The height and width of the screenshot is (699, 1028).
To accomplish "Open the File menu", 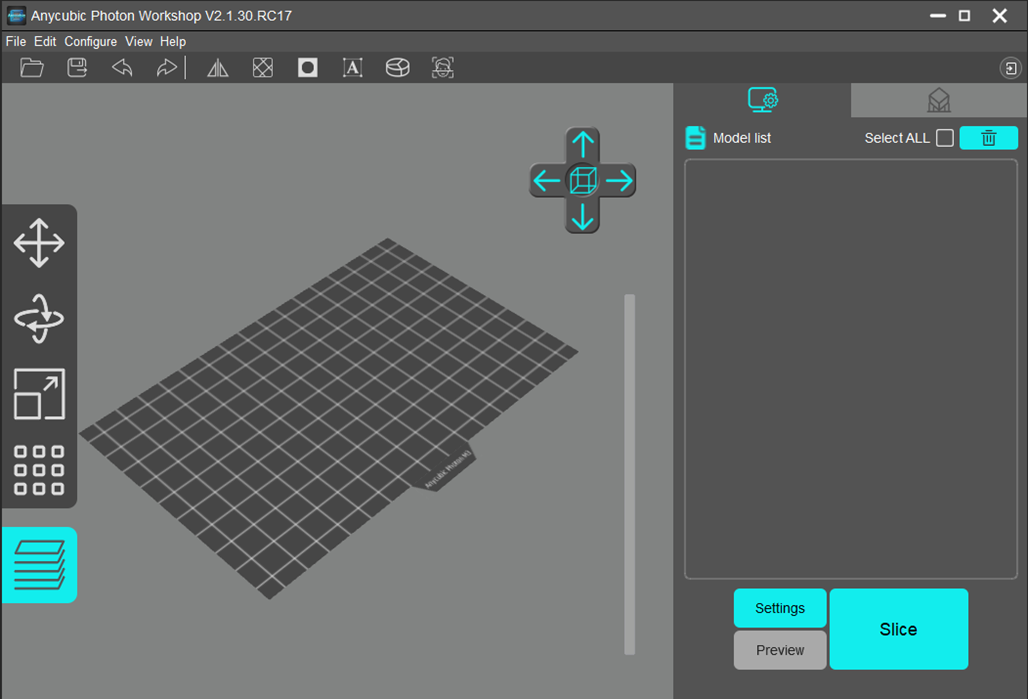I will 16,41.
